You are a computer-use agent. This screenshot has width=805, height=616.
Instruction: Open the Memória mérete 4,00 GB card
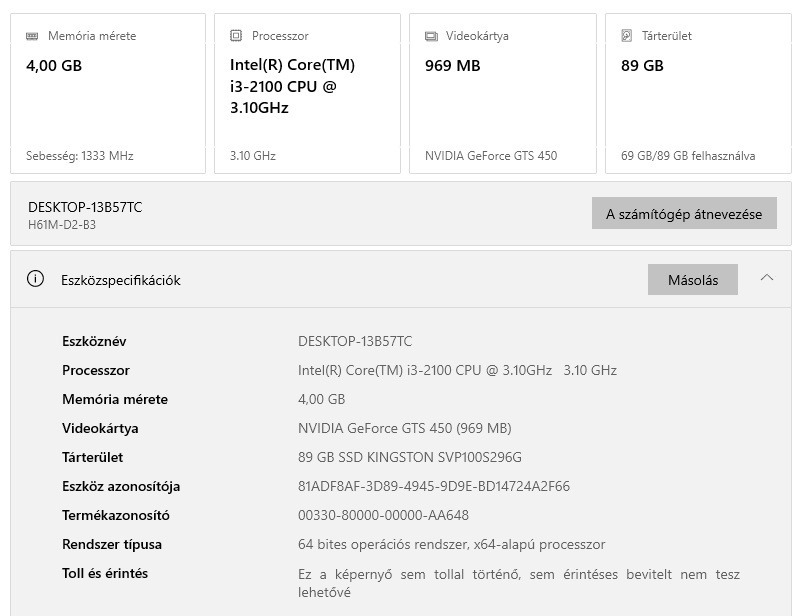(108, 93)
